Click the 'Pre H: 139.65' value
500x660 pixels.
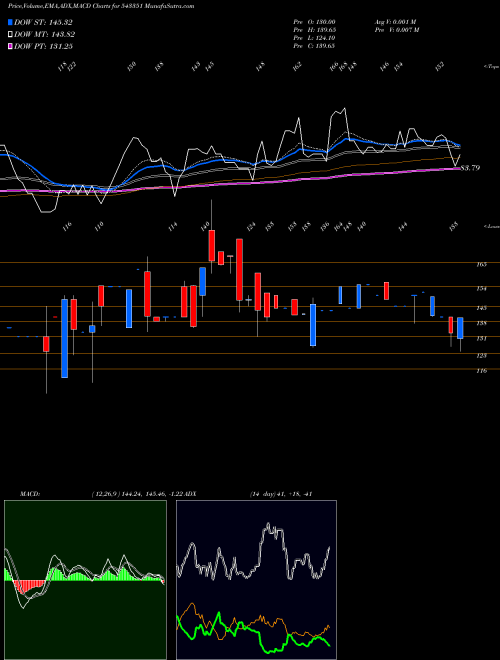[x=314, y=30]
